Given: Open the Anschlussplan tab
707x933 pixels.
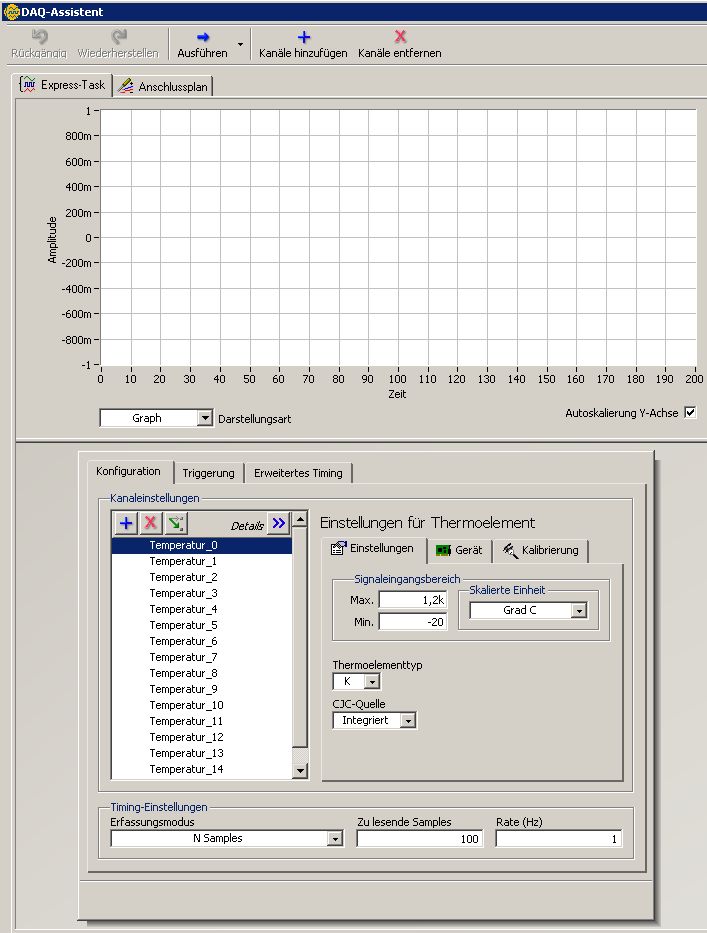Looking at the screenshot, I should [162, 86].
